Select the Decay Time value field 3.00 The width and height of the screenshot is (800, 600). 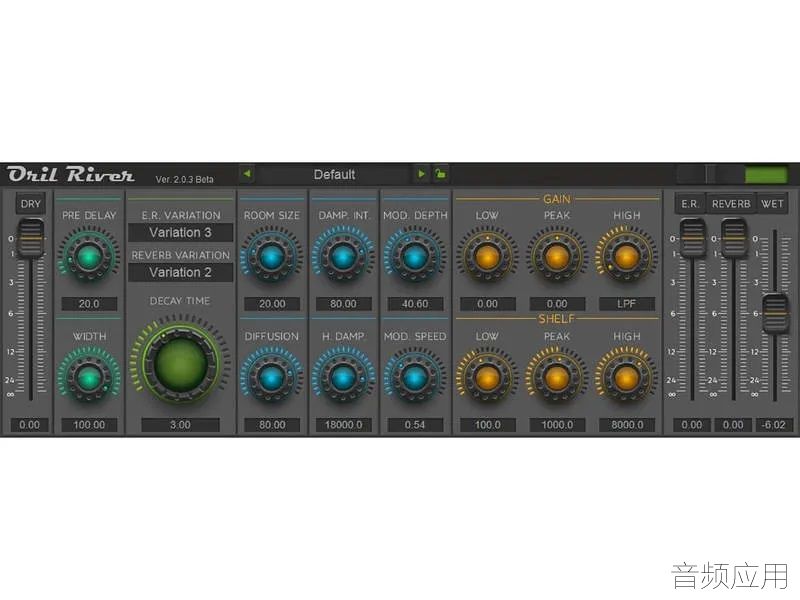click(x=181, y=425)
